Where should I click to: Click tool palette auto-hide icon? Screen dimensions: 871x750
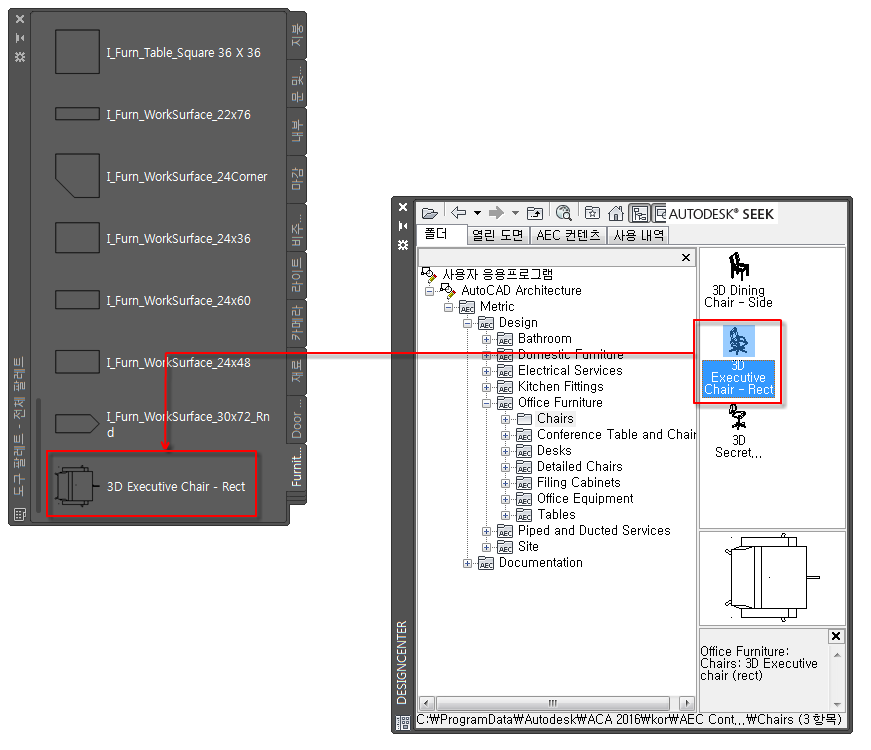click(20, 38)
